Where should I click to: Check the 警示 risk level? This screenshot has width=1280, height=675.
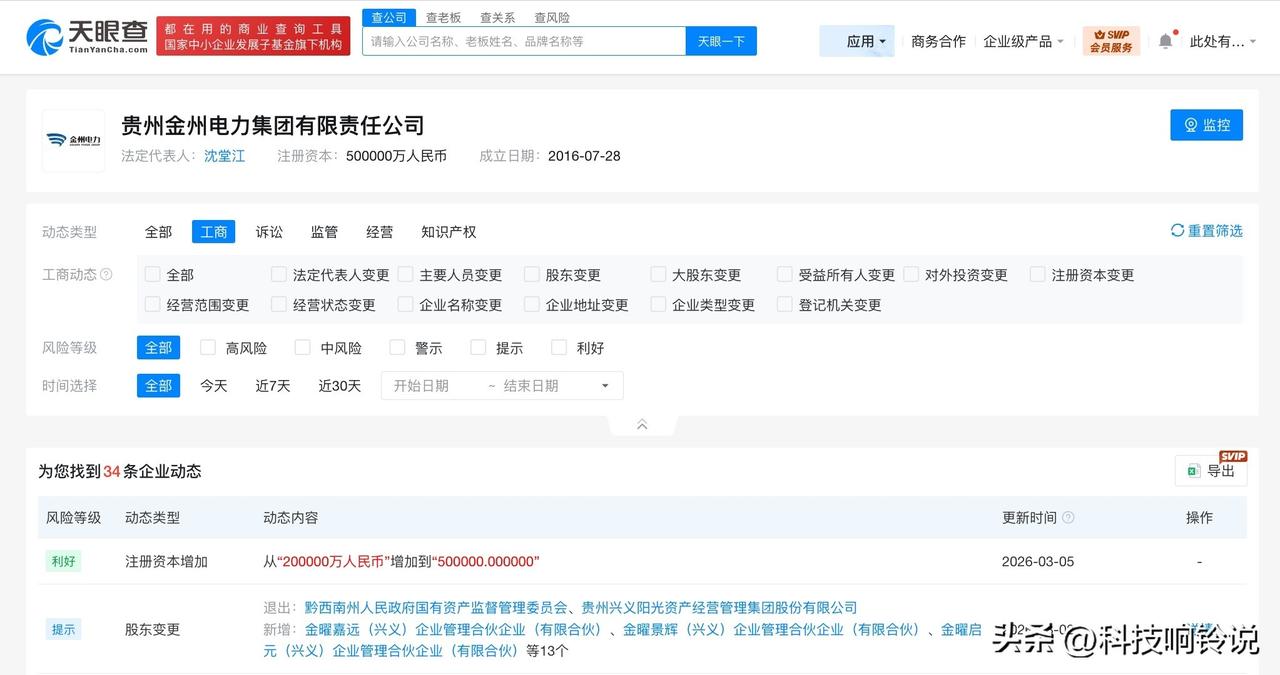click(x=397, y=347)
